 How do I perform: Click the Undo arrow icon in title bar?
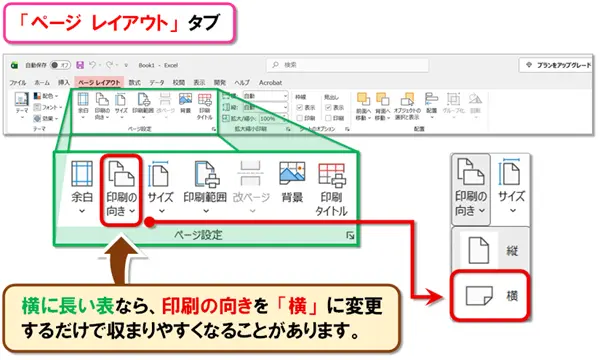pos(92,65)
